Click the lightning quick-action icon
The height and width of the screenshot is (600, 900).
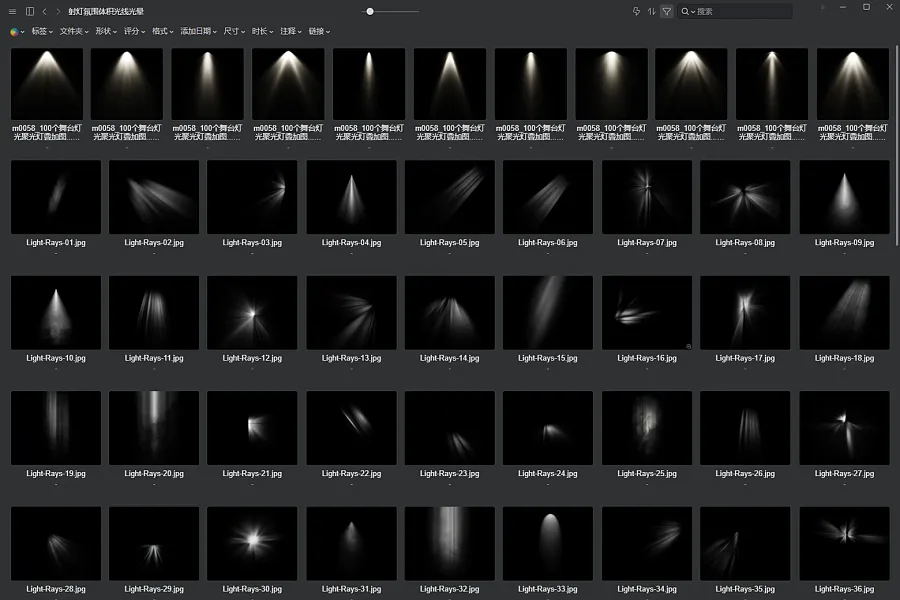point(636,11)
